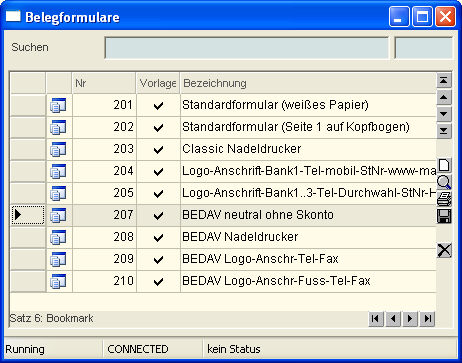
Task: Click the printer icon
Action: click(444, 199)
